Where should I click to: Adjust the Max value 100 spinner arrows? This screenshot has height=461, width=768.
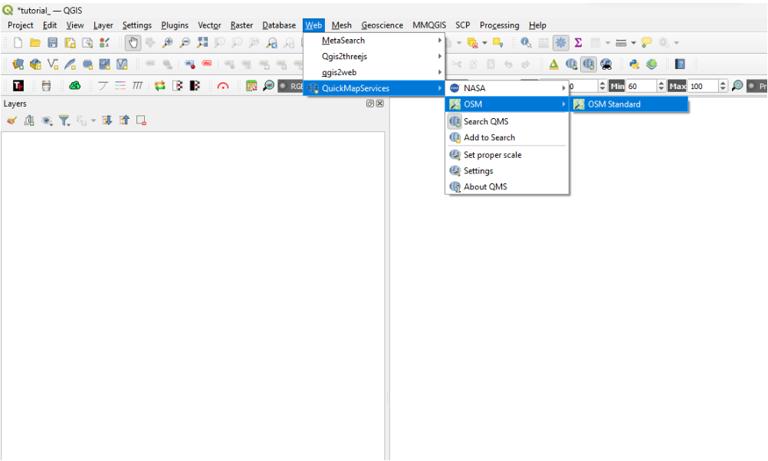click(x=723, y=86)
